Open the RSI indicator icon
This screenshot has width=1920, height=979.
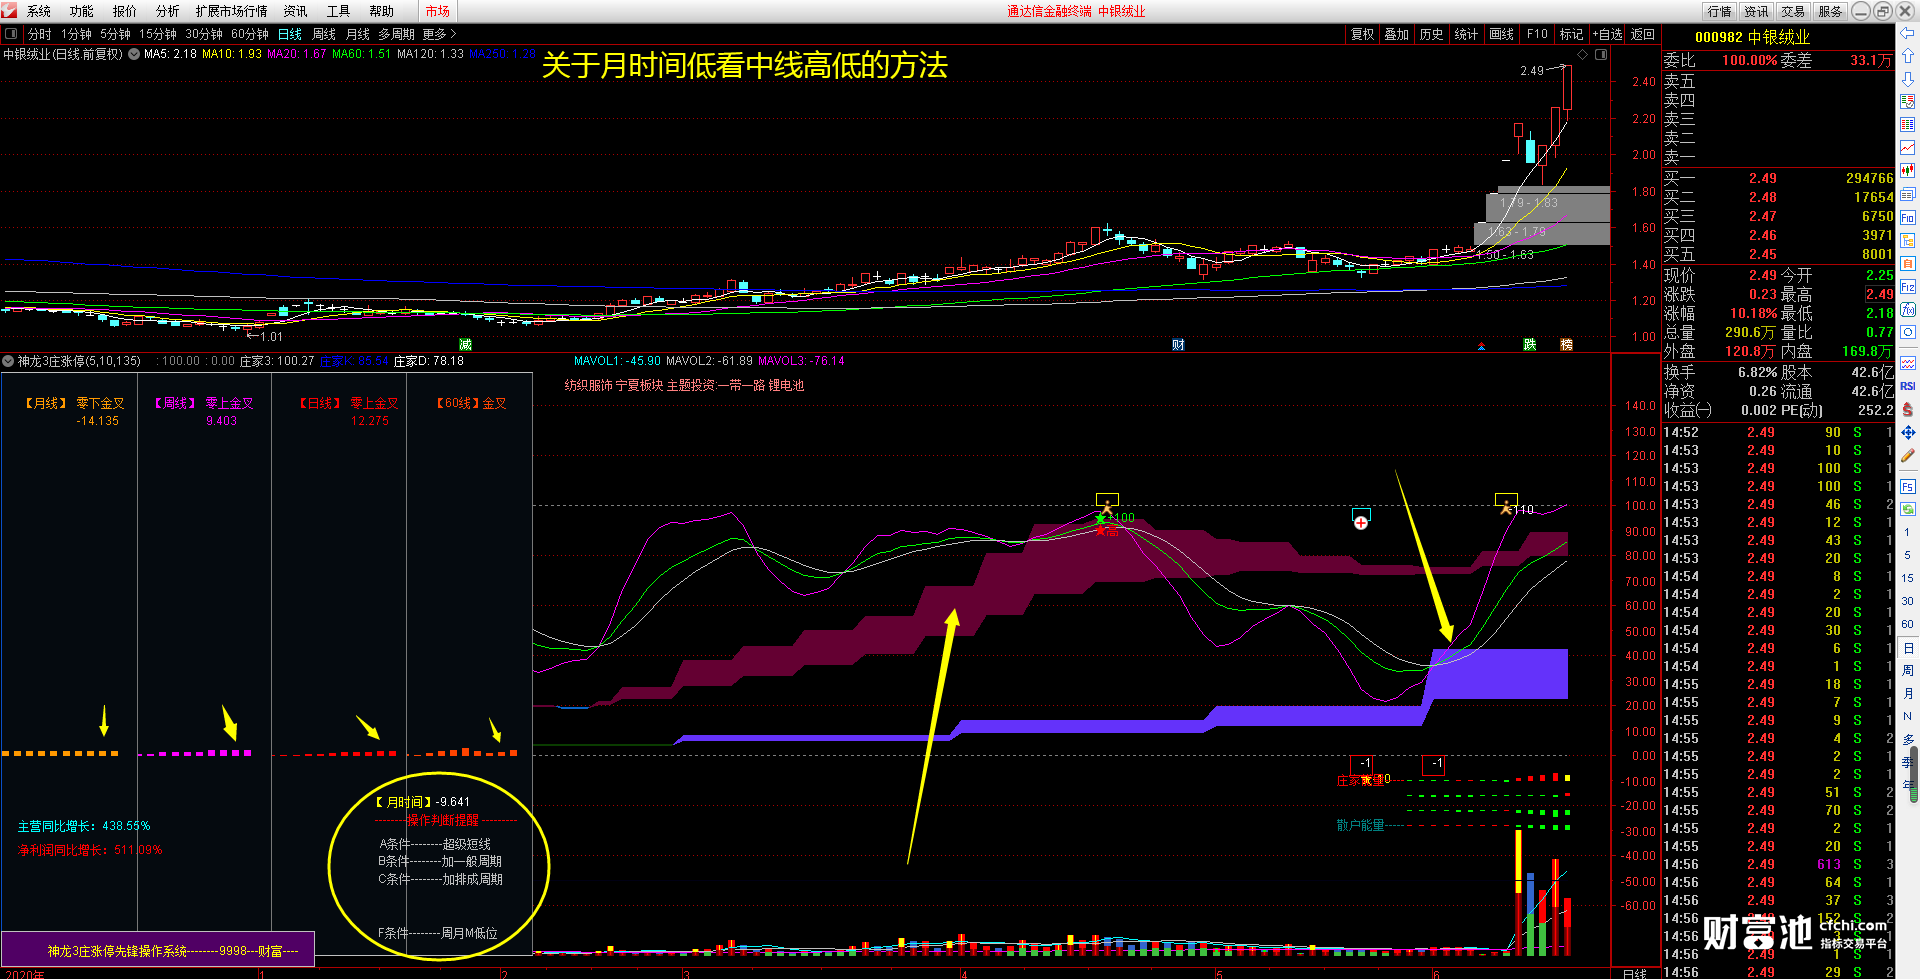click(1907, 385)
